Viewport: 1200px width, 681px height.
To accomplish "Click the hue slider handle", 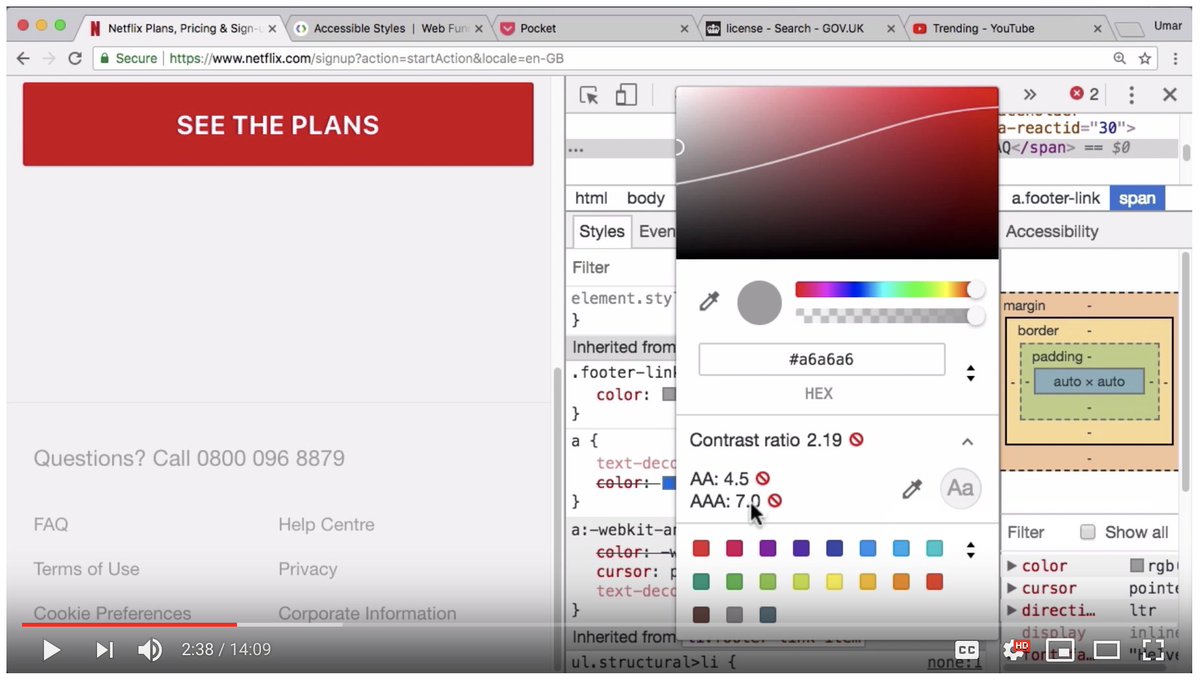I will (x=976, y=290).
